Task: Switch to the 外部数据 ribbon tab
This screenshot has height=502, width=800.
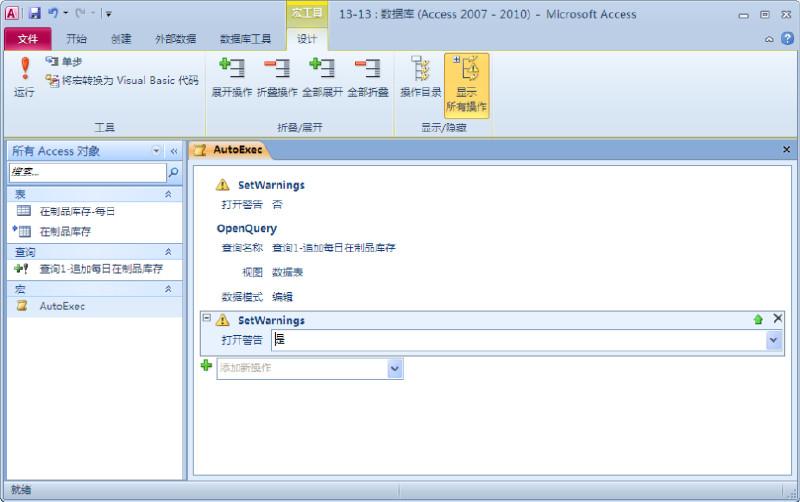Action: (x=176, y=39)
